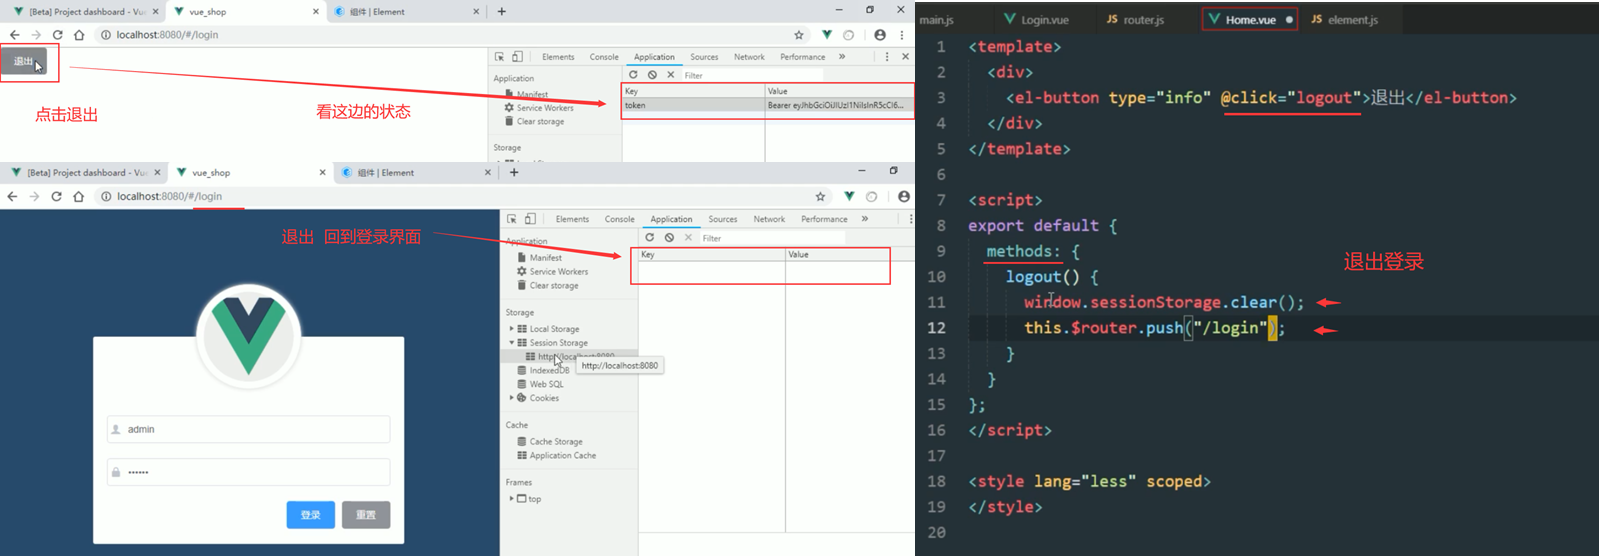This screenshot has height=556, width=1599.
Task: Click inspect-element picker in 退出-button browser devtools
Action: pos(499,57)
